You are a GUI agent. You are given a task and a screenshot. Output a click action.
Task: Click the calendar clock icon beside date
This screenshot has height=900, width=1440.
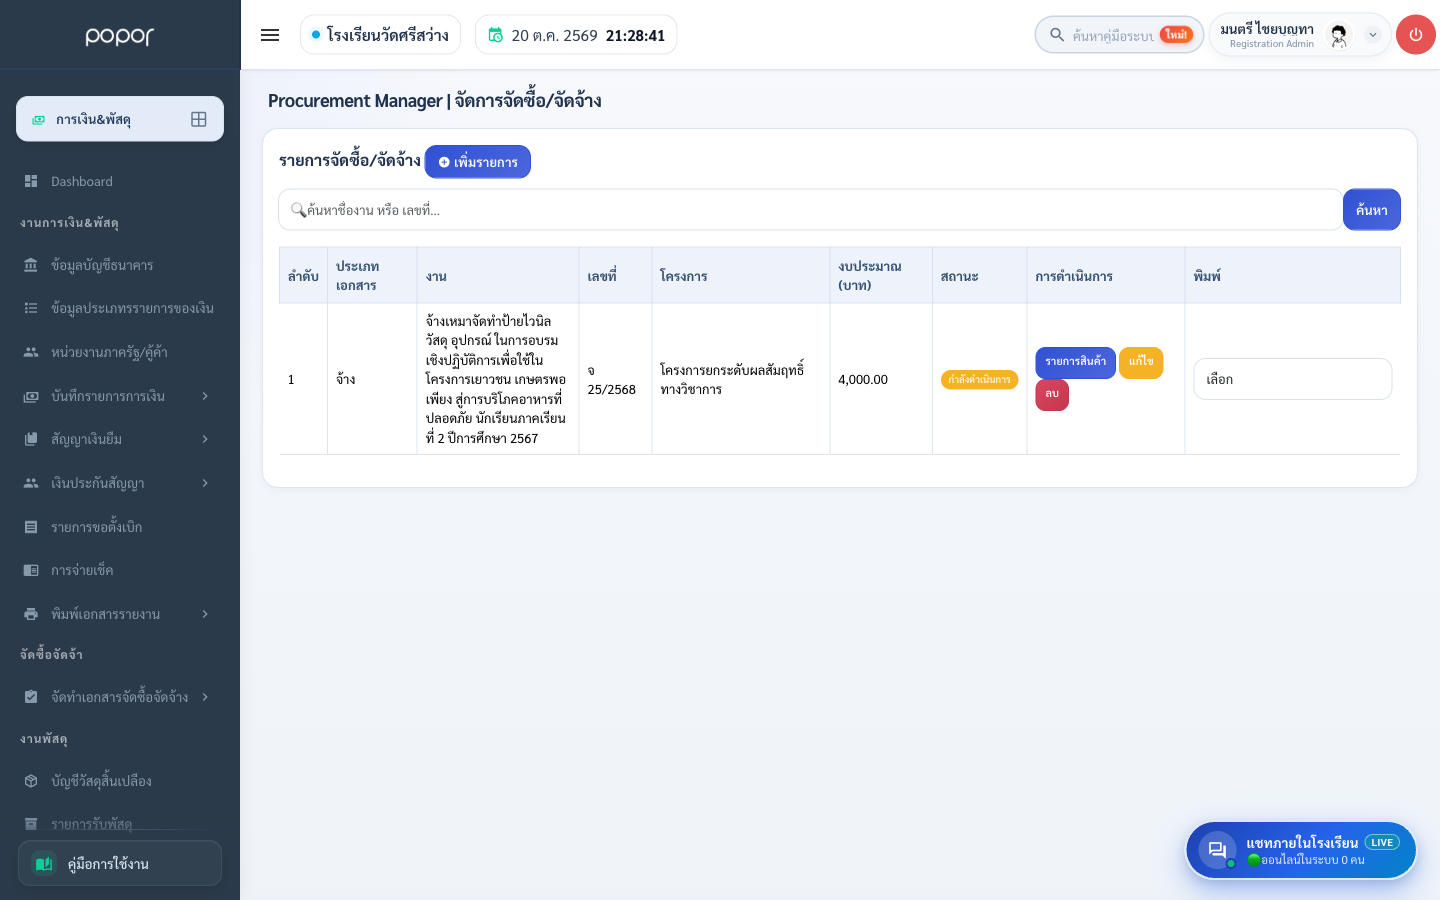click(x=495, y=35)
